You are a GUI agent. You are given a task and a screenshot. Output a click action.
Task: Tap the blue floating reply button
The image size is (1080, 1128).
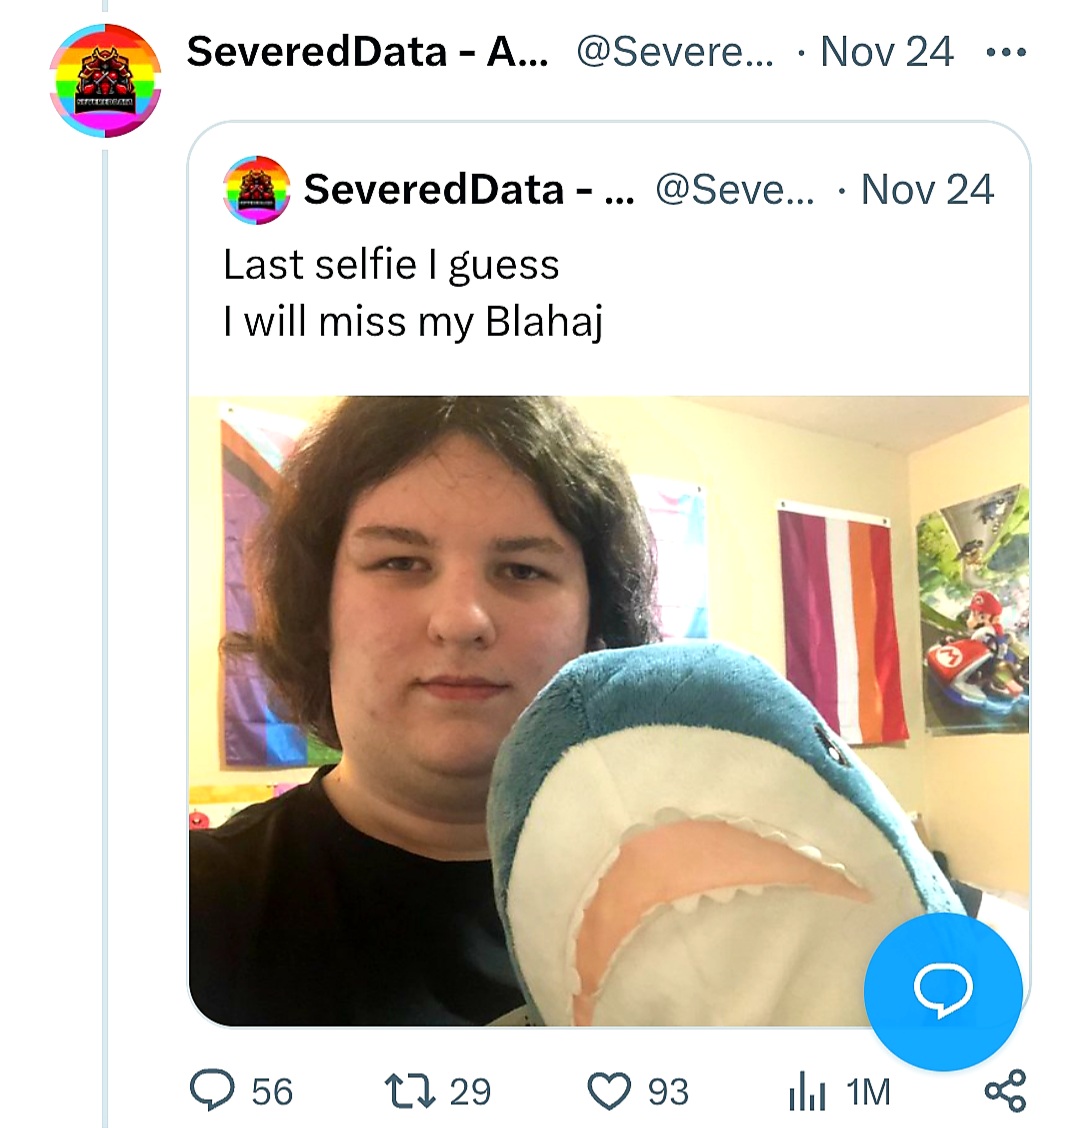point(942,991)
